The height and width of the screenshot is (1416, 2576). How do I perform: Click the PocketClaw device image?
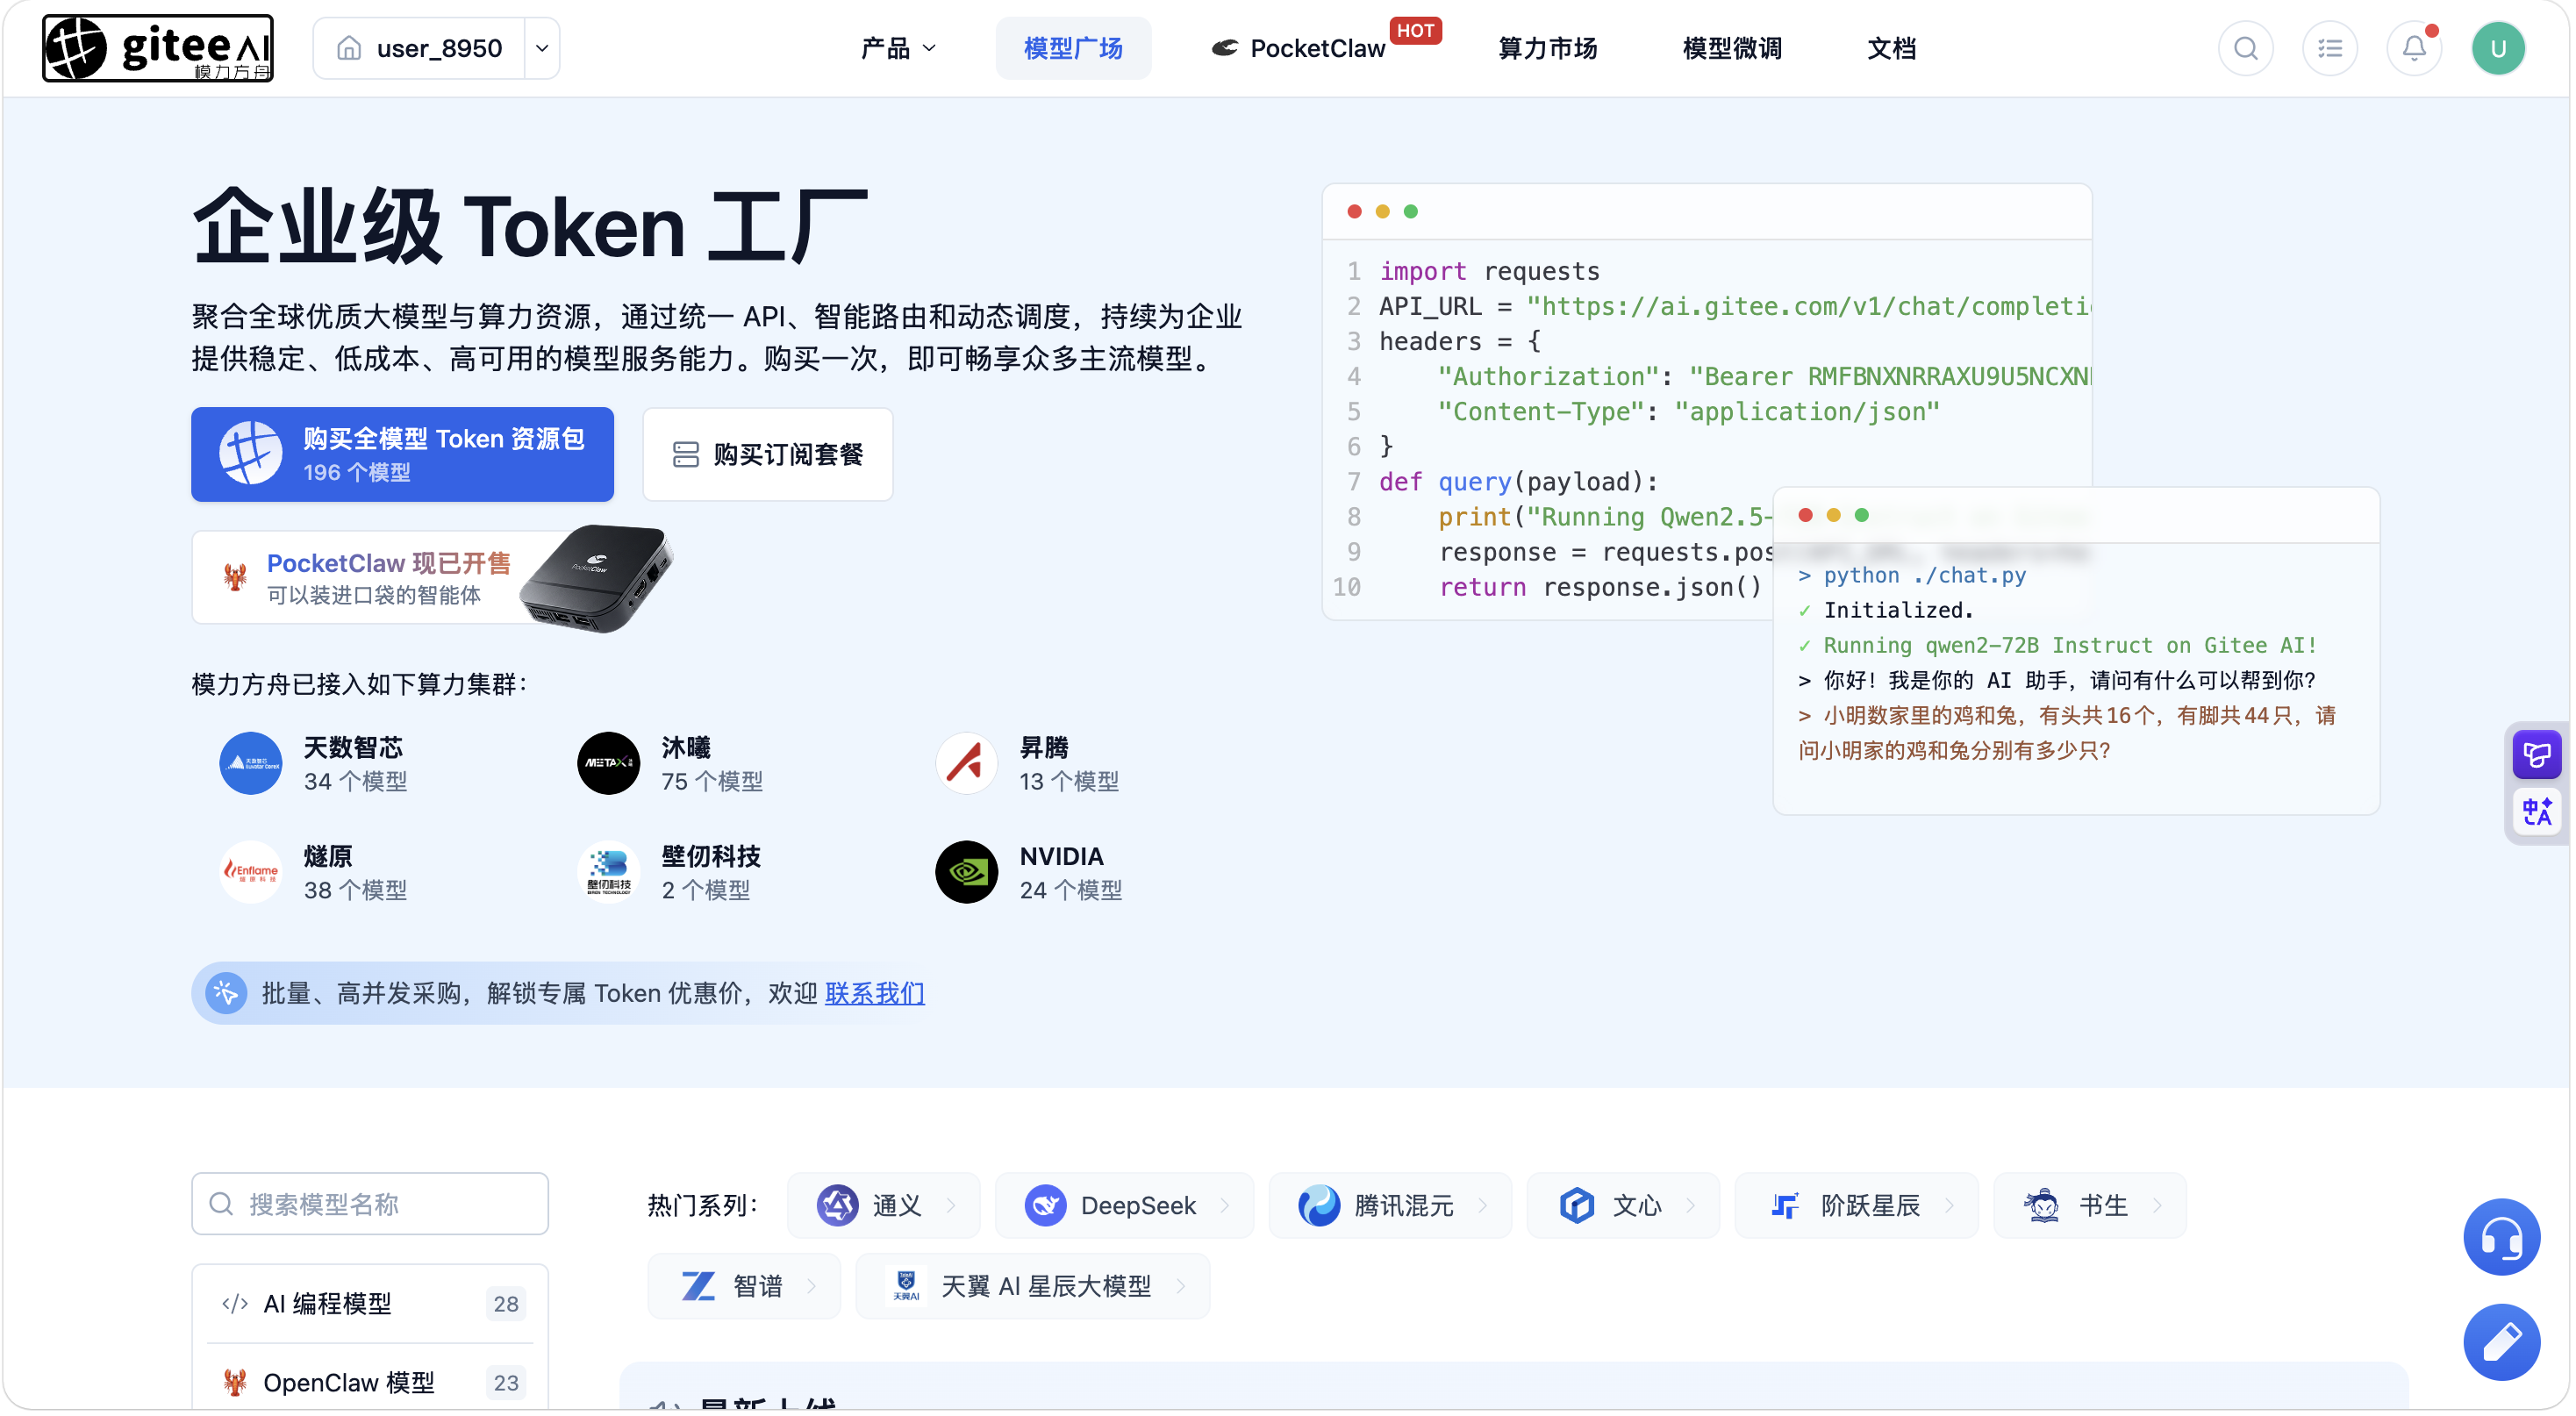click(597, 578)
